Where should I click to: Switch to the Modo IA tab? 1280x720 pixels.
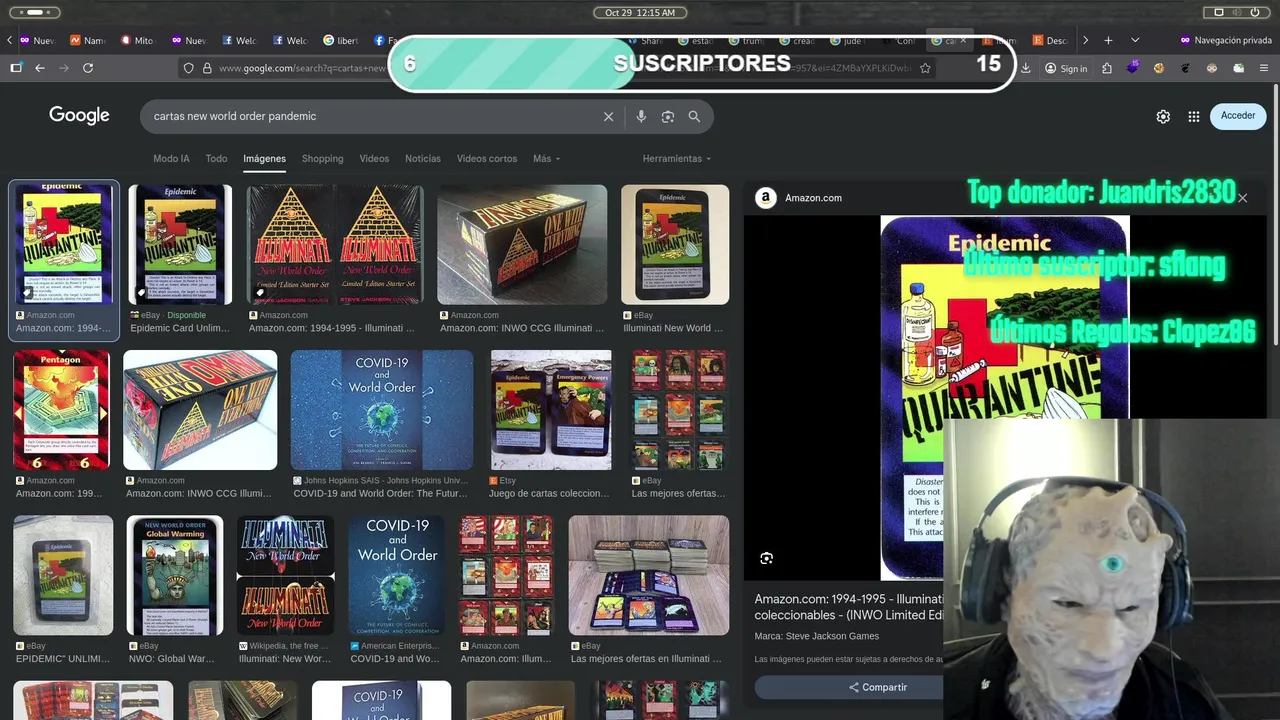[x=171, y=158]
